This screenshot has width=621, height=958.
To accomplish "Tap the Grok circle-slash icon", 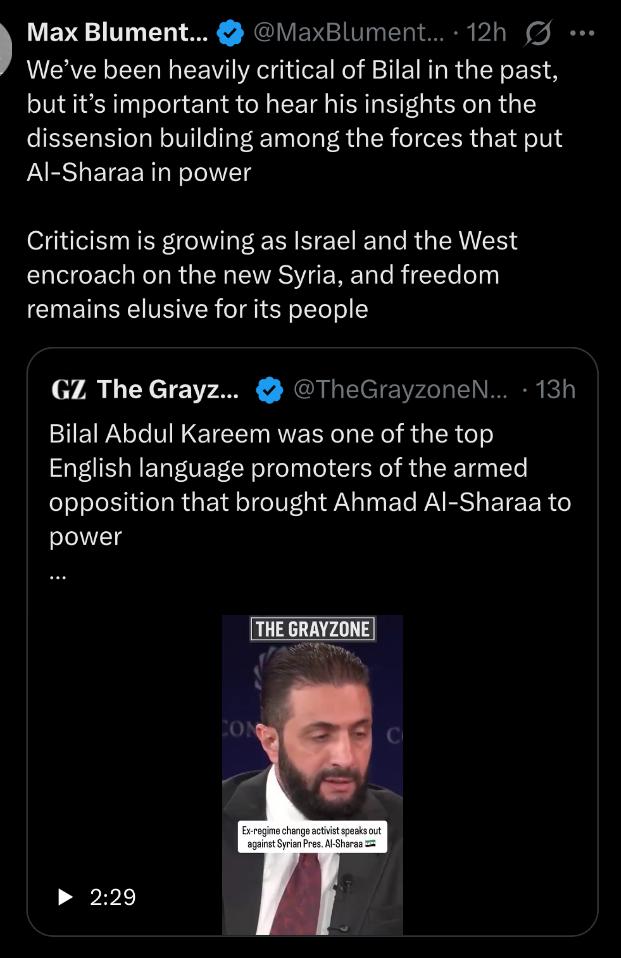I will pyautogui.click(x=537, y=33).
